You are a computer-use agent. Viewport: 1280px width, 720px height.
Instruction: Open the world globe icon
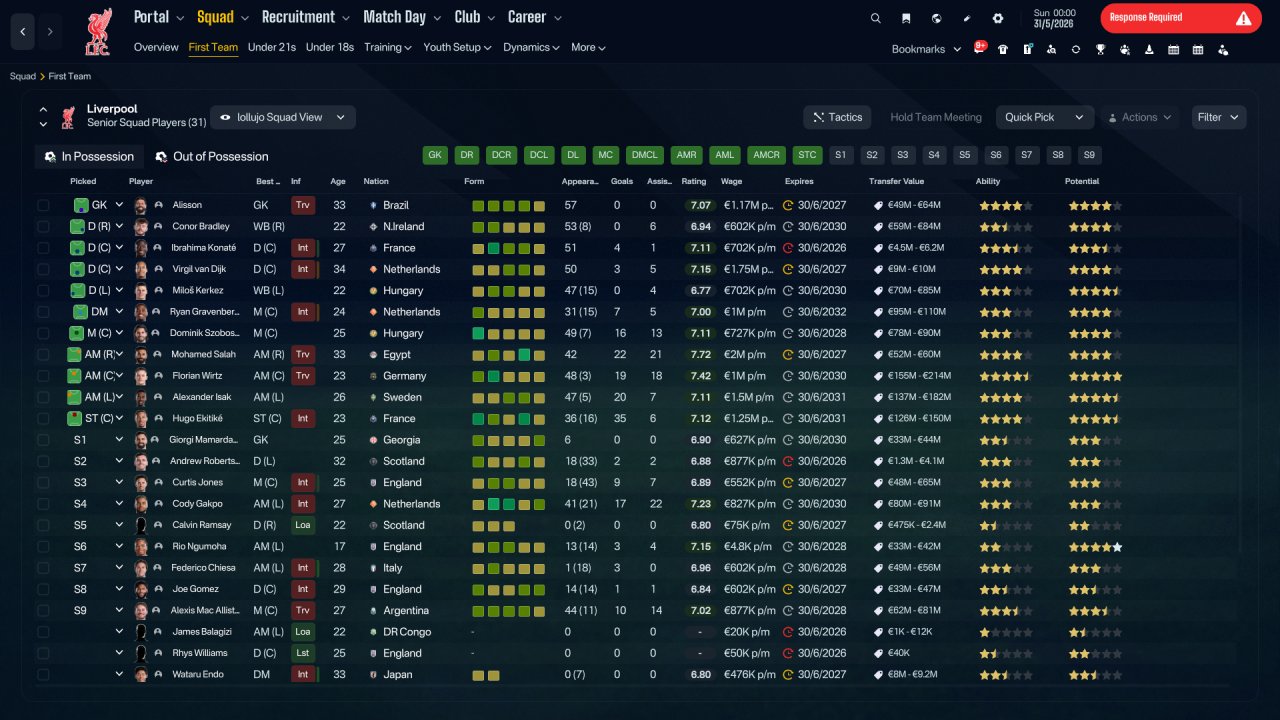click(936, 18)
